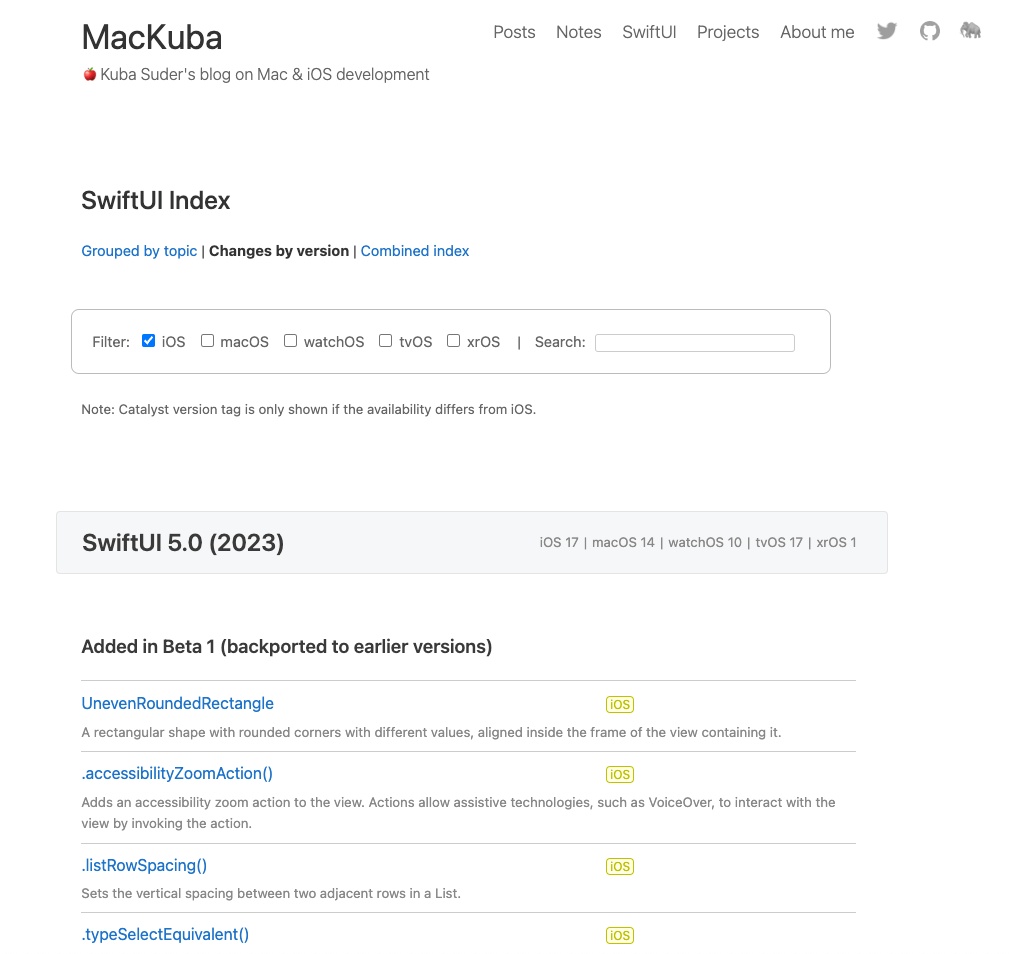The image size is (1014, 954).
Task: Enable the tvOS filter
Action: point(385,340)
